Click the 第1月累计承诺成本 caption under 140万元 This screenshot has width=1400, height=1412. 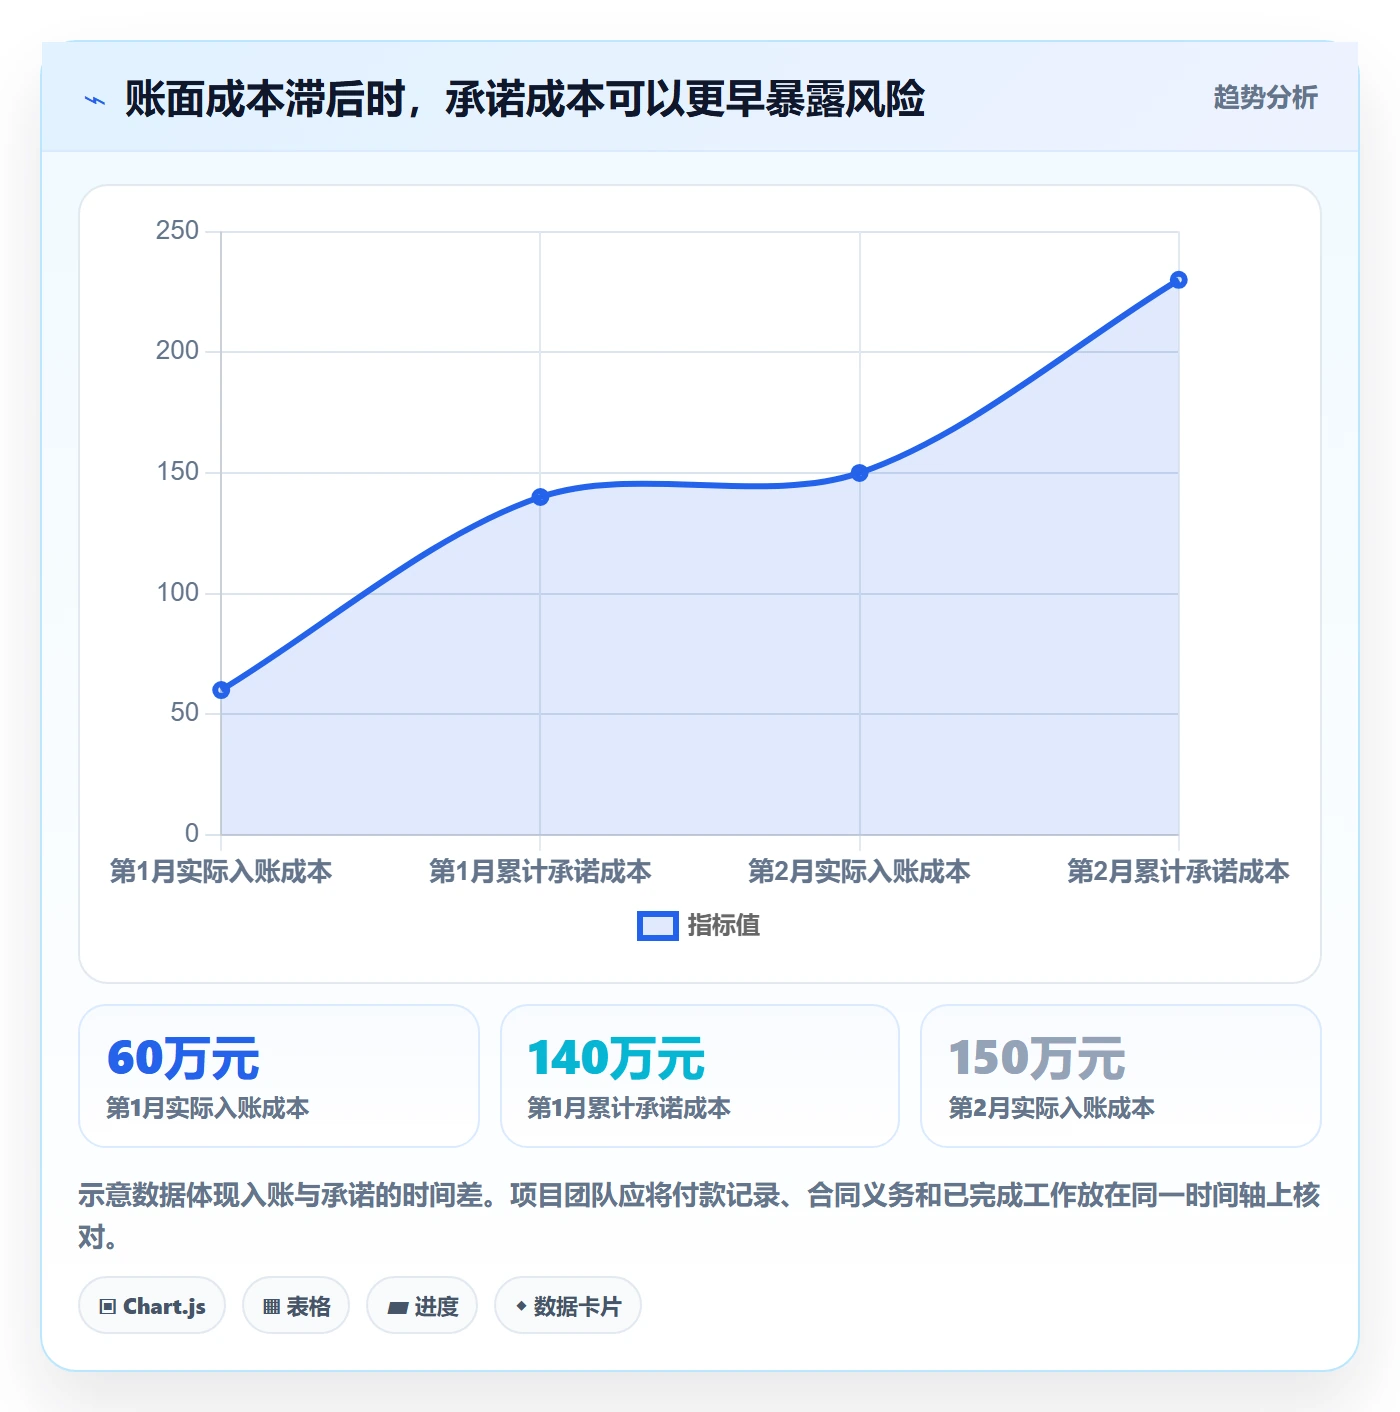[x=629, y=1108]
